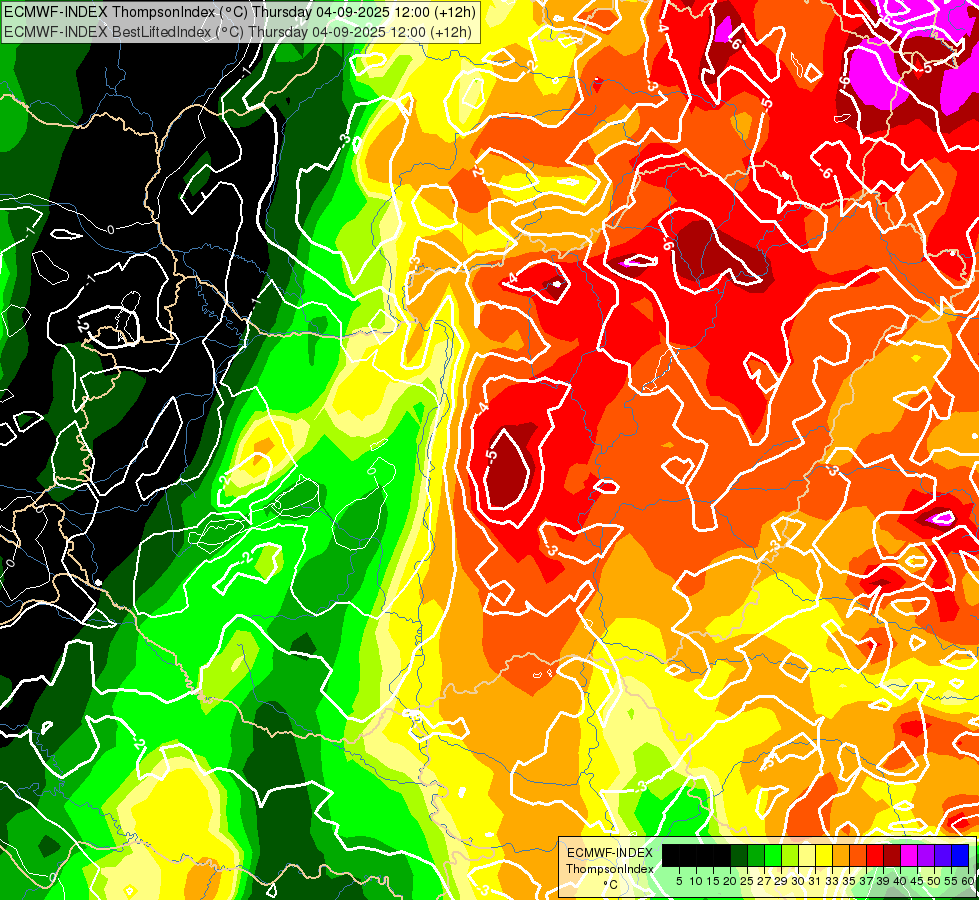Click legend tick value '15'
The height and width of the screenshot is (900, 979).
tap(714, 881)
